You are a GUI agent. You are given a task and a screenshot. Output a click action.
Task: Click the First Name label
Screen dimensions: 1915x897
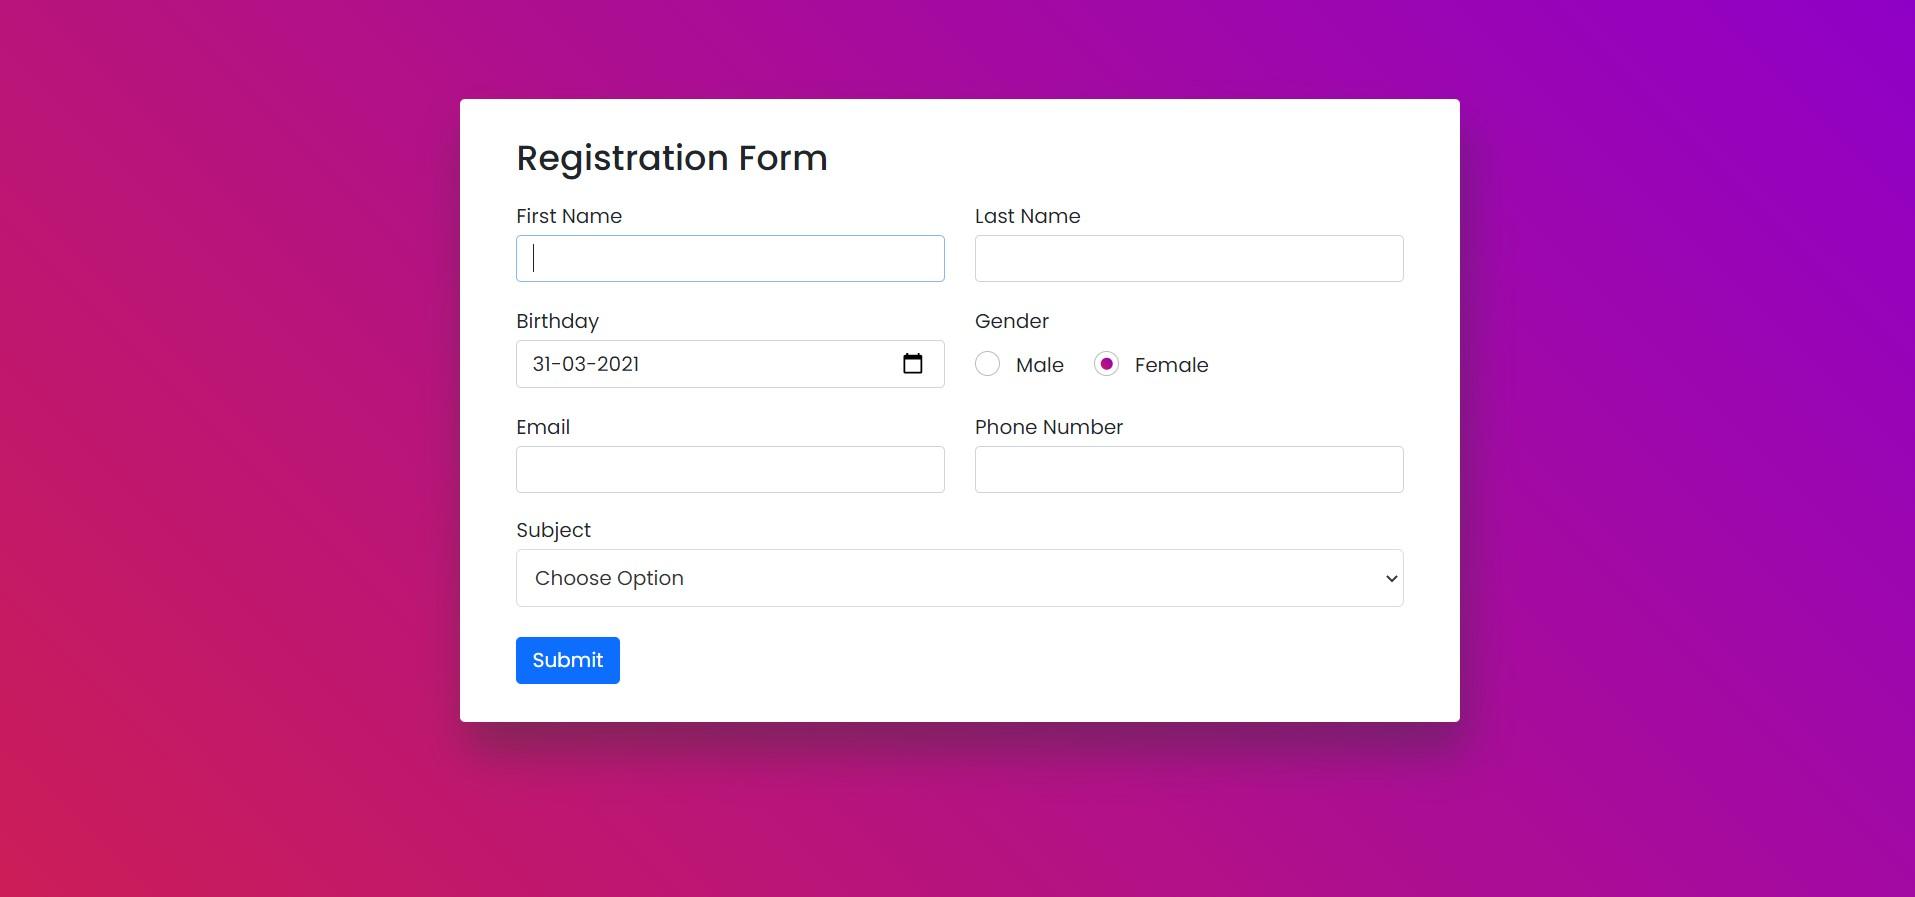(x=568, y=216)
